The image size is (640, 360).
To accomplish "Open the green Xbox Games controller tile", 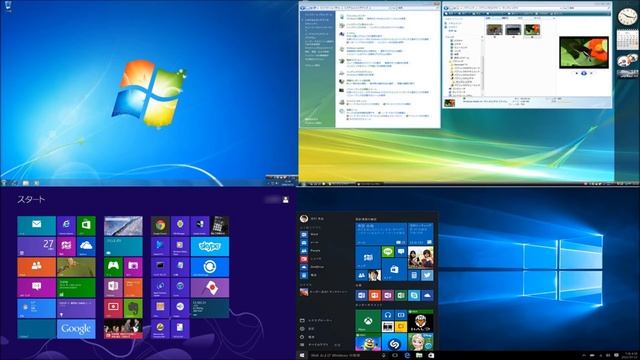I will [x=113, y=267].
